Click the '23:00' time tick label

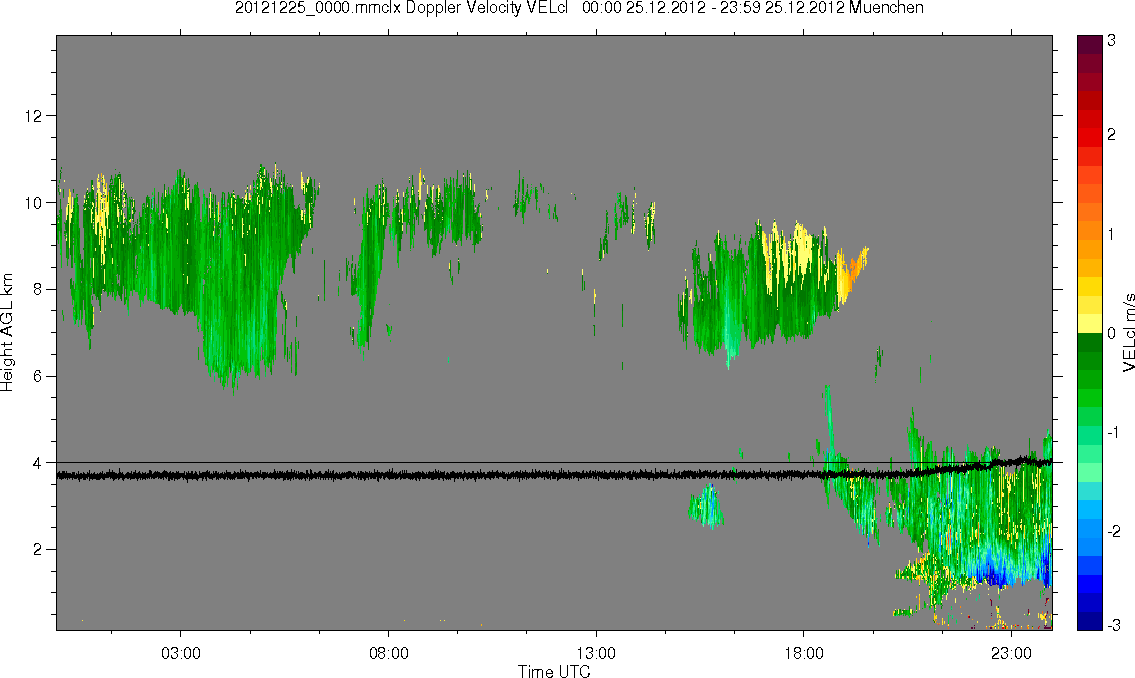tap(1011, 653)
